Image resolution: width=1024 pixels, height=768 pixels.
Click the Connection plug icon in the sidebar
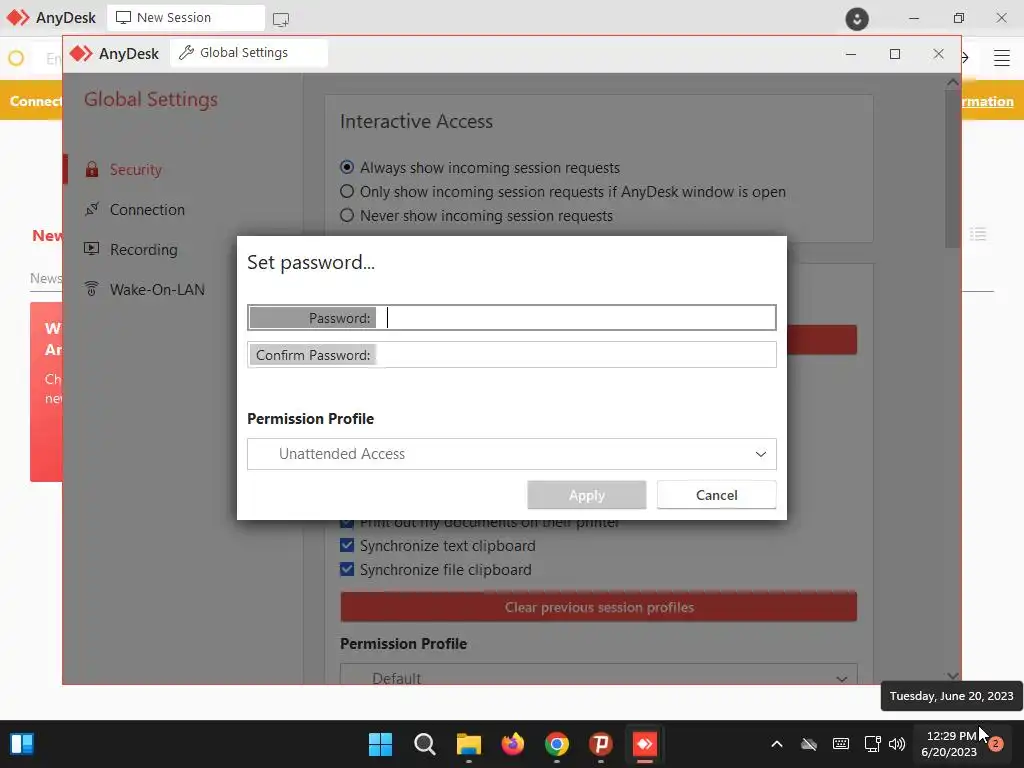point(92,210)
